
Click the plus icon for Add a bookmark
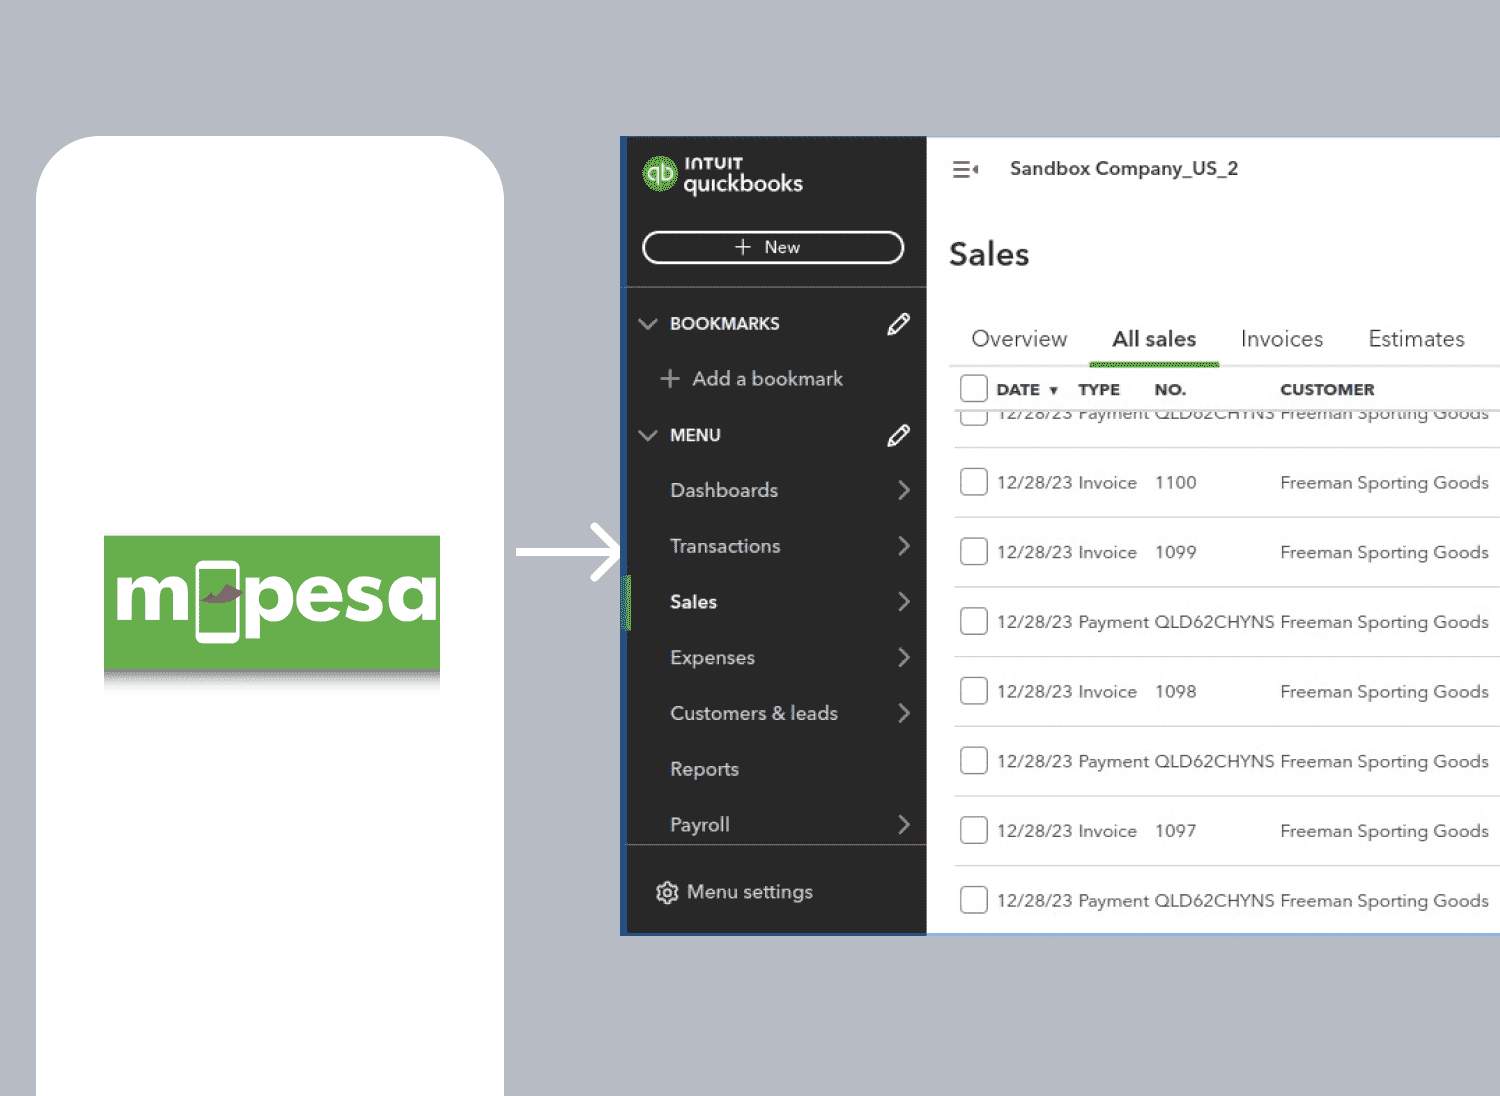click(x=670, y=379)
